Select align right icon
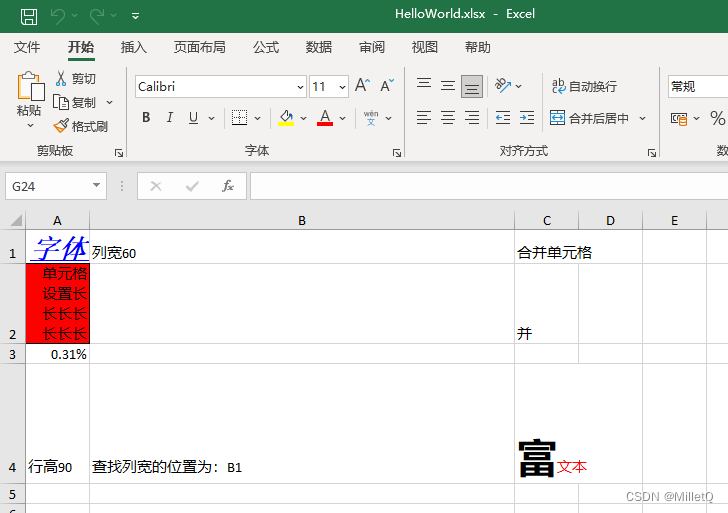The height and width of the screenshot is (513, 728). click(x=472, y=117)
